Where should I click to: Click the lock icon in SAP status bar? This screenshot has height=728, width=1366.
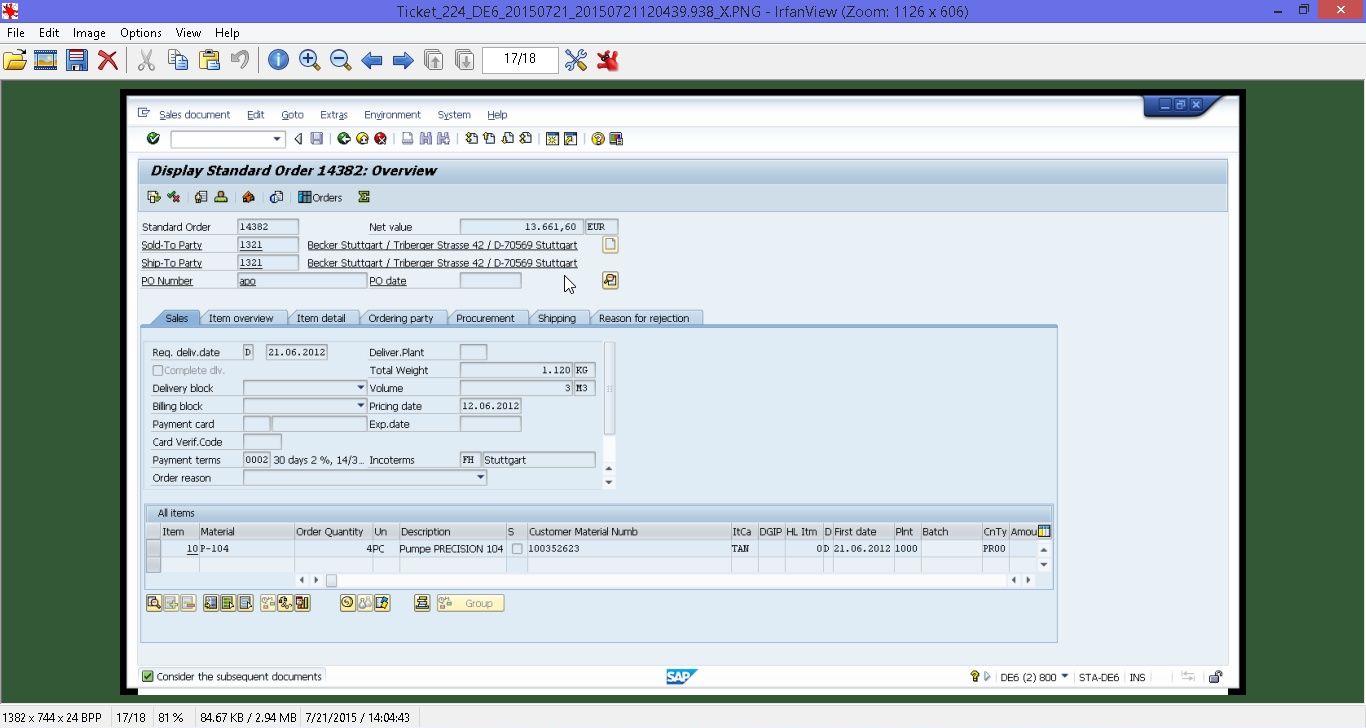pos(1215,677)
